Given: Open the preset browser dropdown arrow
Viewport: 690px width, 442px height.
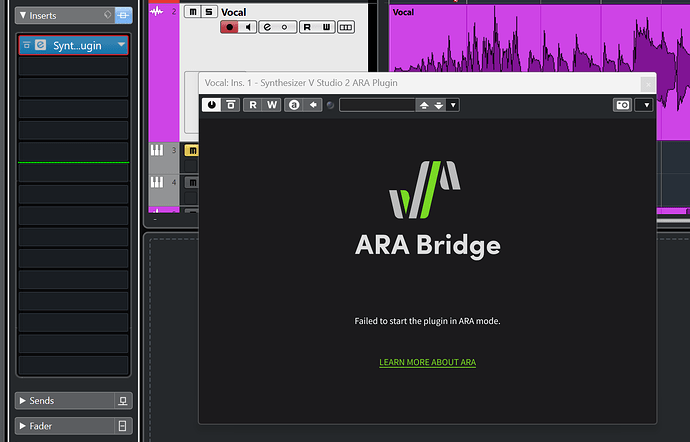Looking at the screenshot, I should [453, 105].
